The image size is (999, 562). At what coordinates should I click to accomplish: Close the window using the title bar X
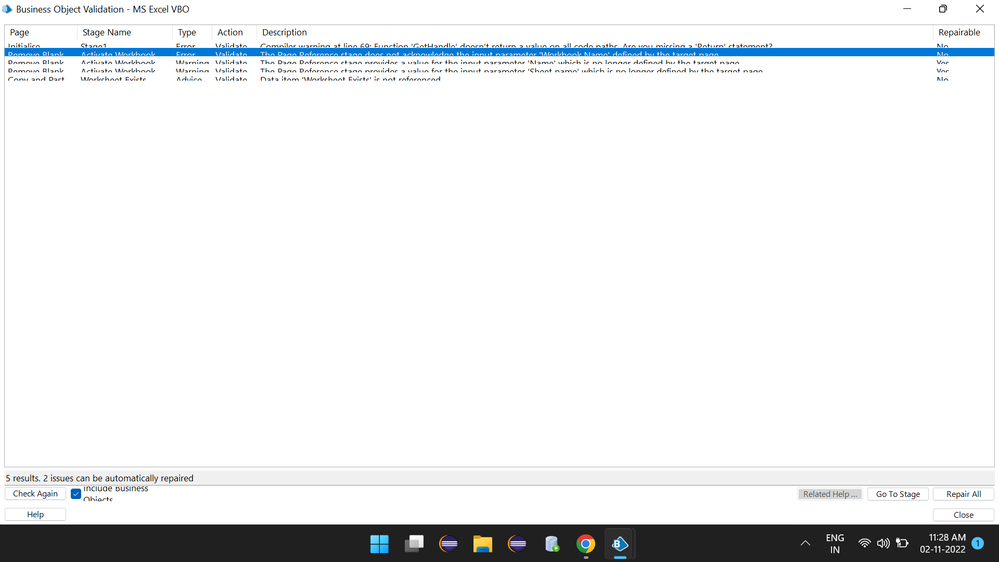(980, 9)
